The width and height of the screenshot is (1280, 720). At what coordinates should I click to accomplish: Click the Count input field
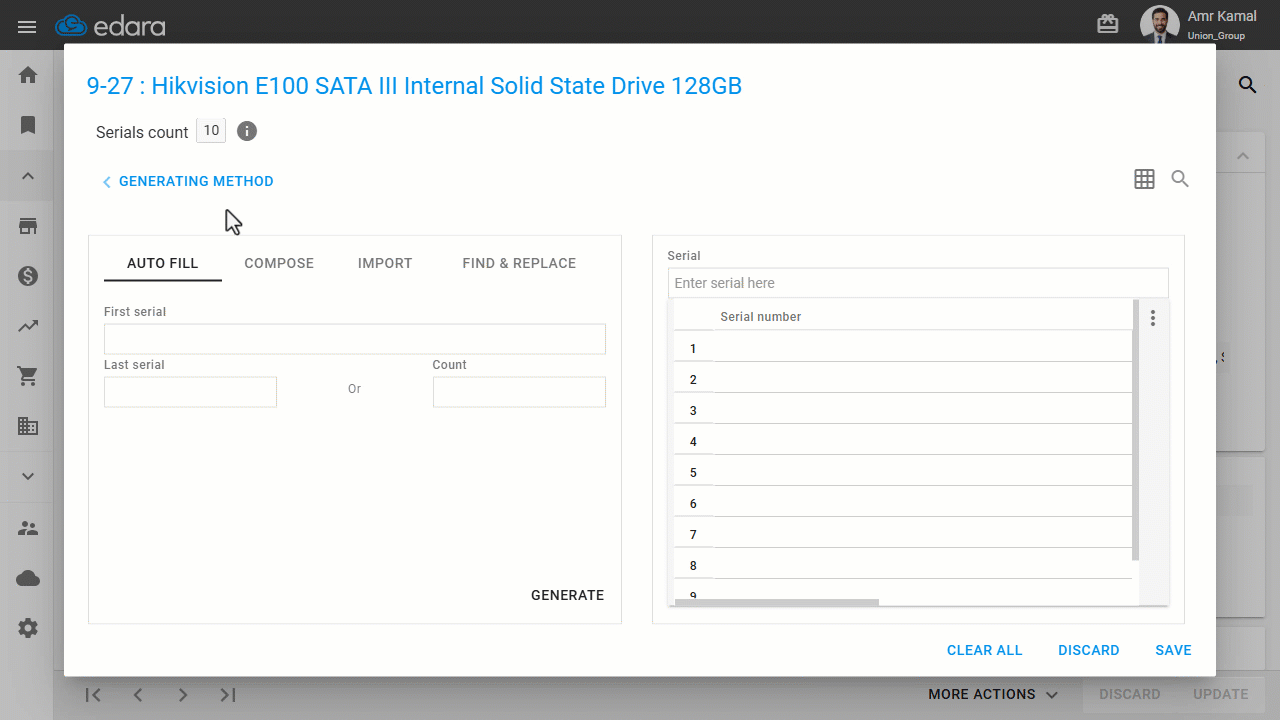(519, 392)
